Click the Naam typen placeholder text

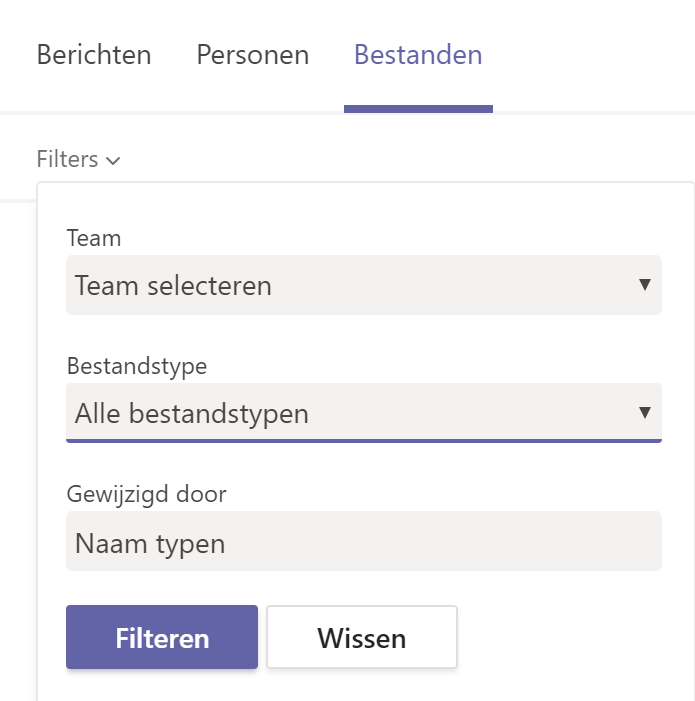(x=150, y=544)
